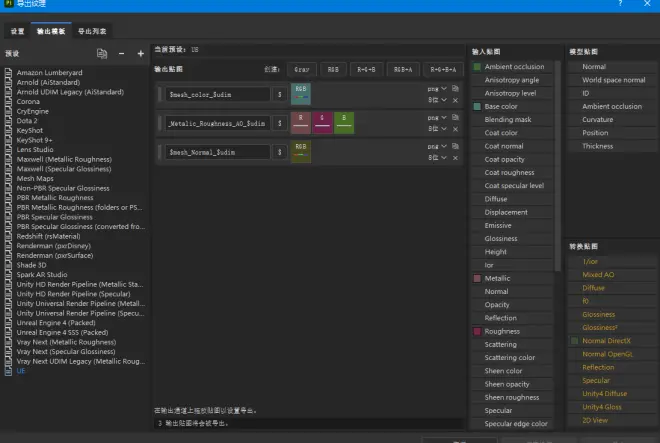Add a new preset with plus icon

tap(141, 53)
